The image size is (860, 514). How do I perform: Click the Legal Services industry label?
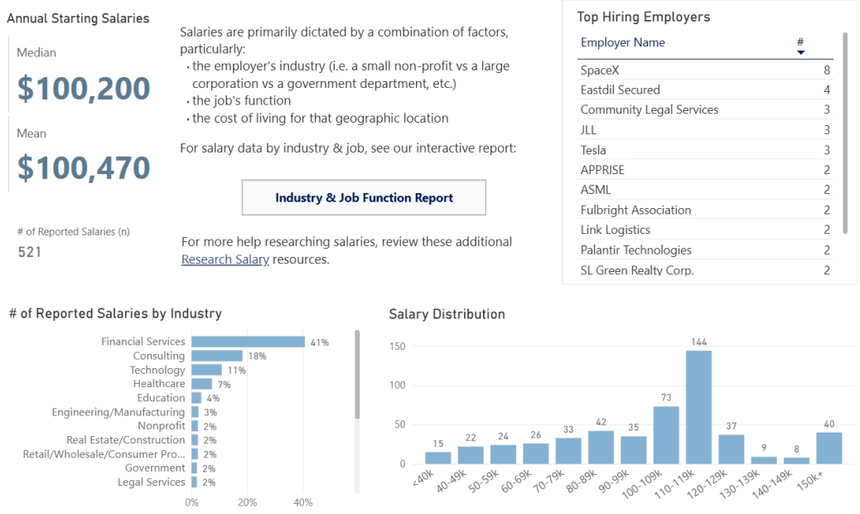tap(151, 482)
